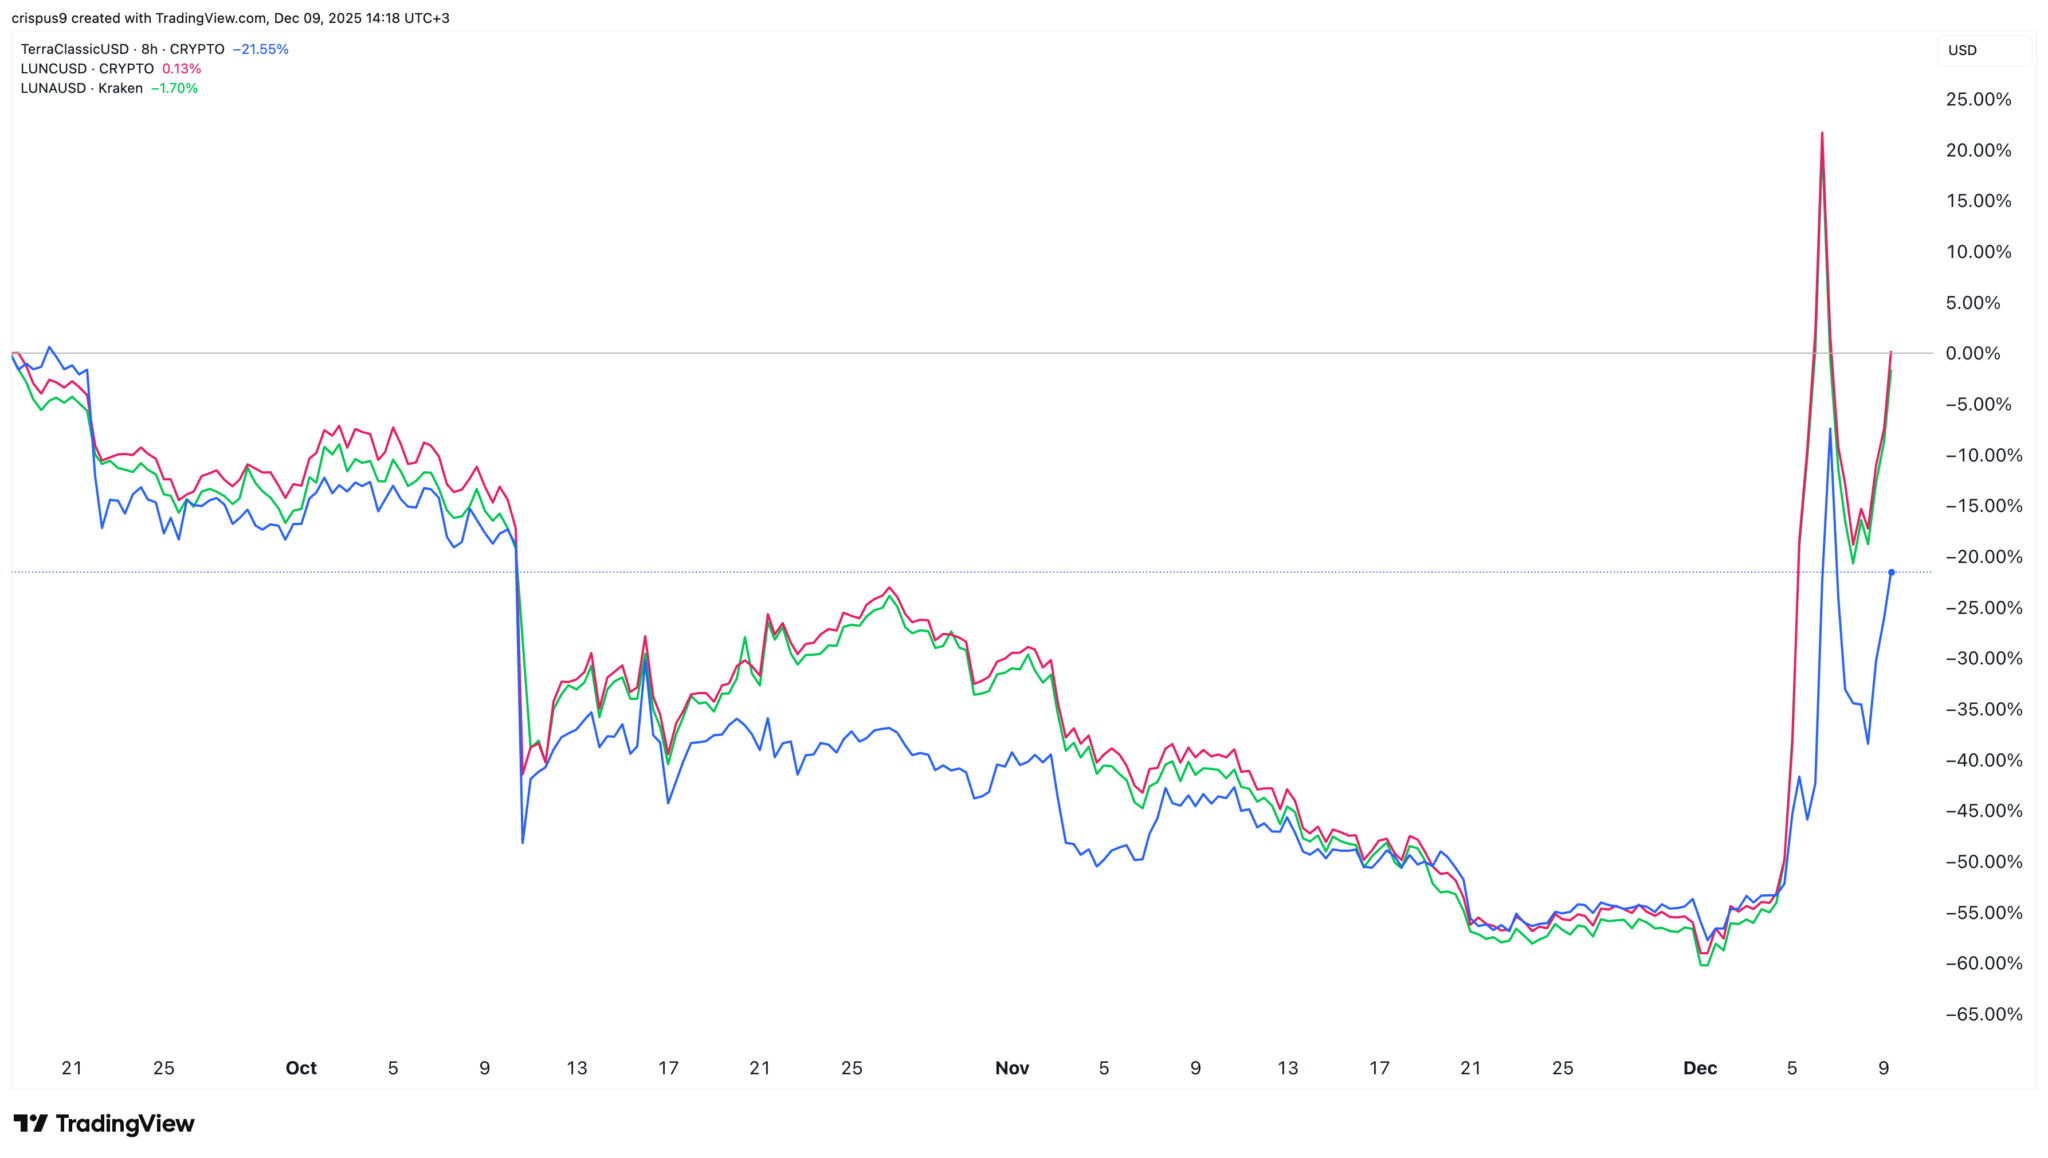Click the TradingView logo icon
The image size is (2048, 1158).
[x=30, y=1124]
